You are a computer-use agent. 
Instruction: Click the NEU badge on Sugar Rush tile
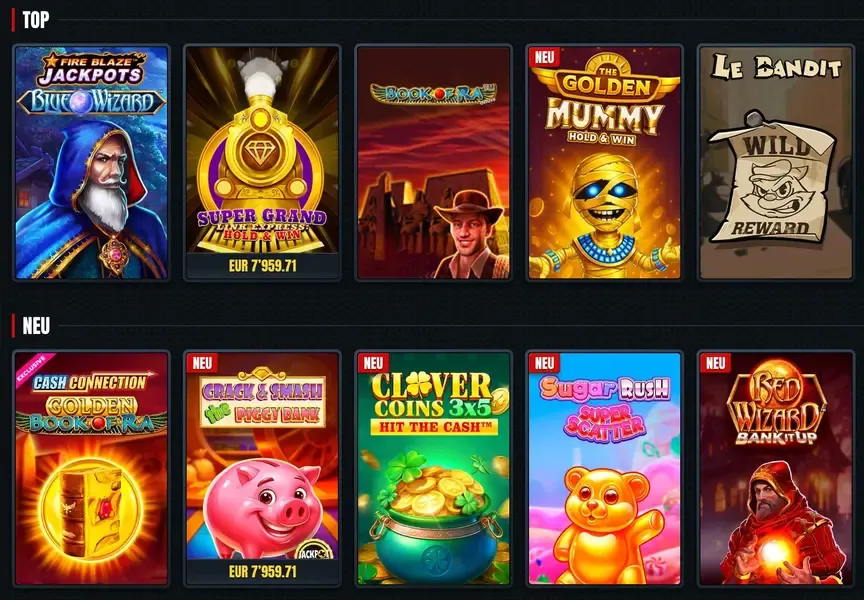pyautogui.click(x=544, y=363)
